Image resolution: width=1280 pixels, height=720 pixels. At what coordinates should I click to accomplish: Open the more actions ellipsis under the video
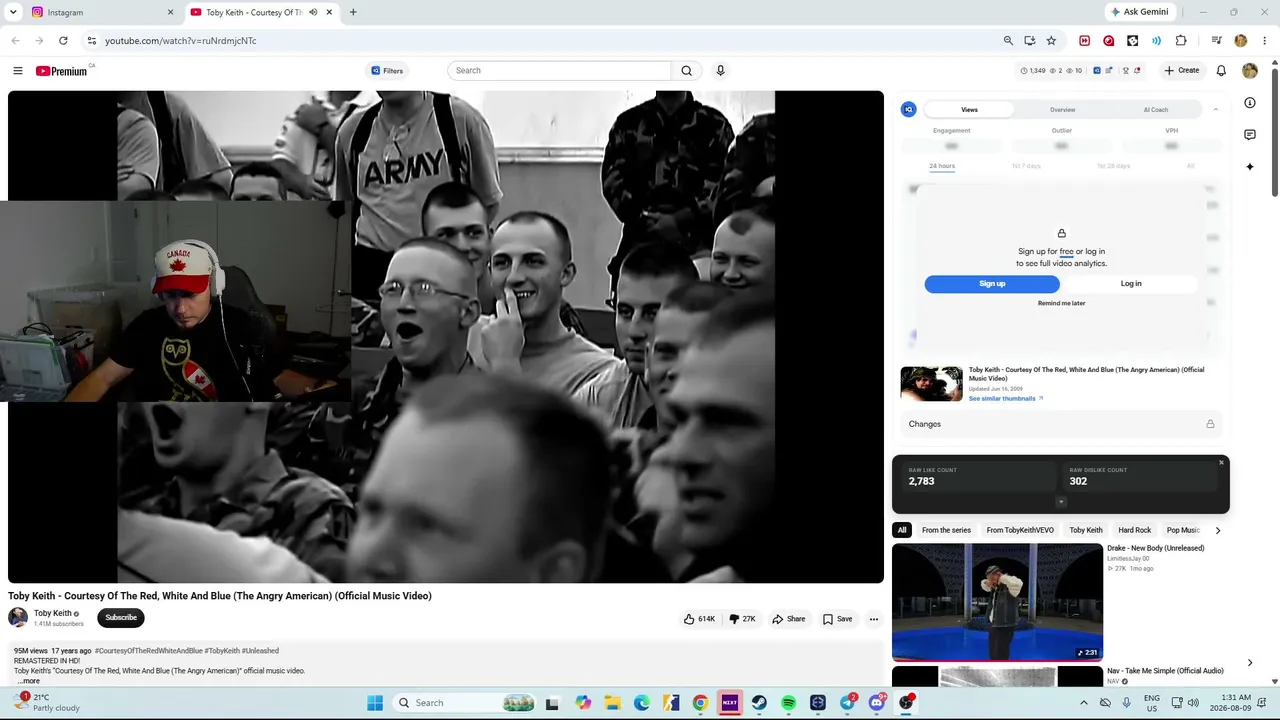coord(874,619)
